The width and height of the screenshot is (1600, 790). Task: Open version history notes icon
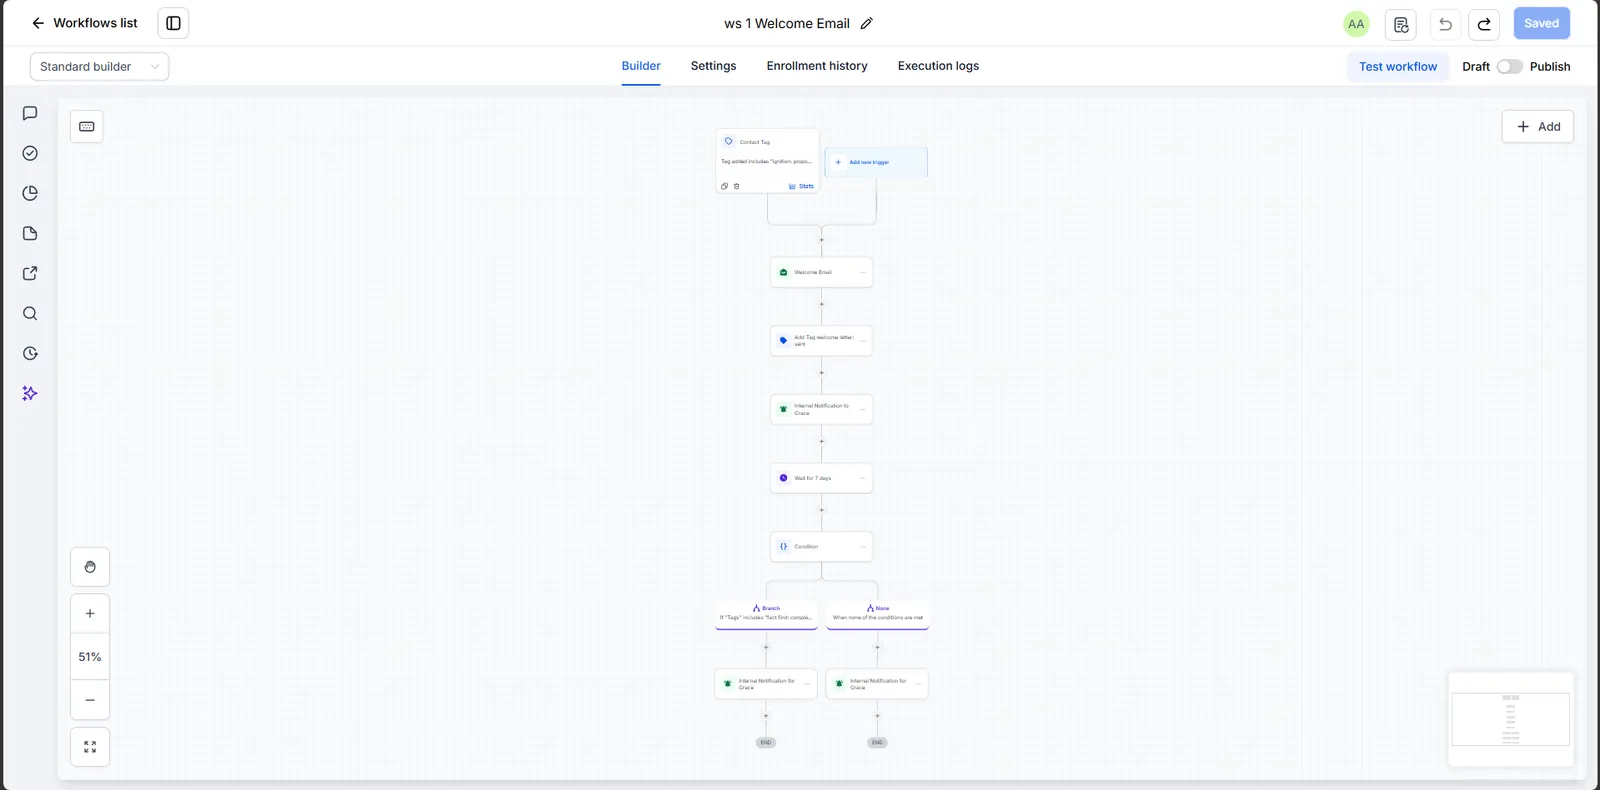click(x=1401, y=24)
